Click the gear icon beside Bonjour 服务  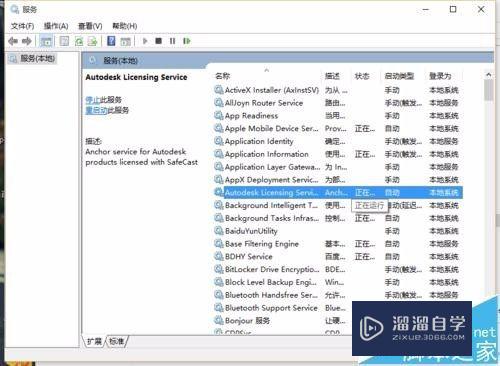click(219, 320)
